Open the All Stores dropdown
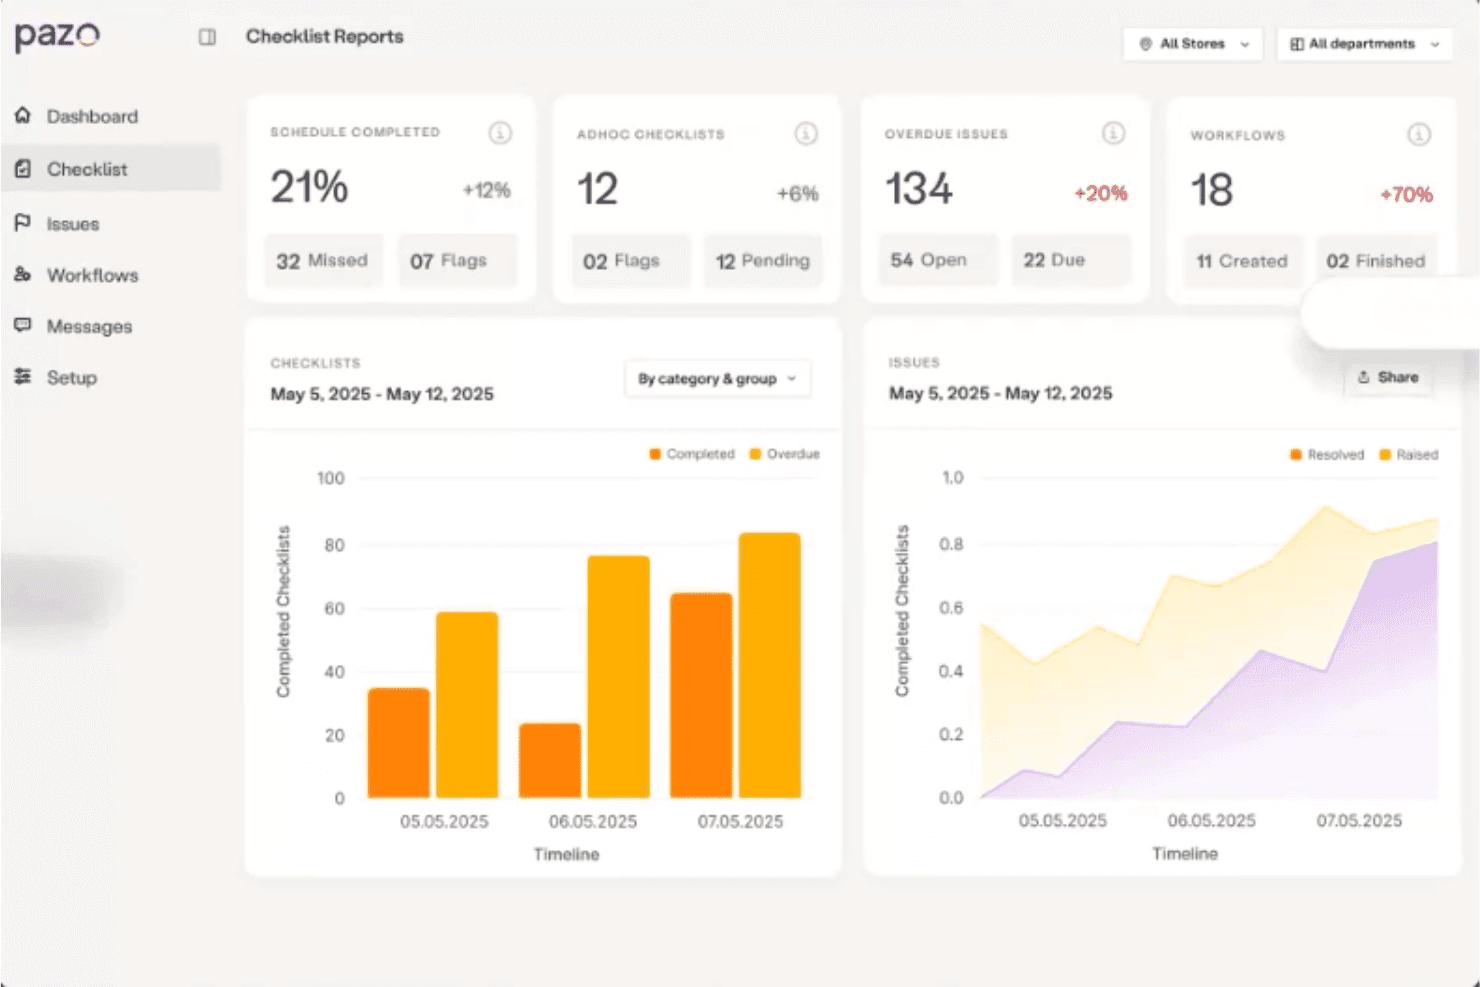1480x987 pixels. 1193,44
